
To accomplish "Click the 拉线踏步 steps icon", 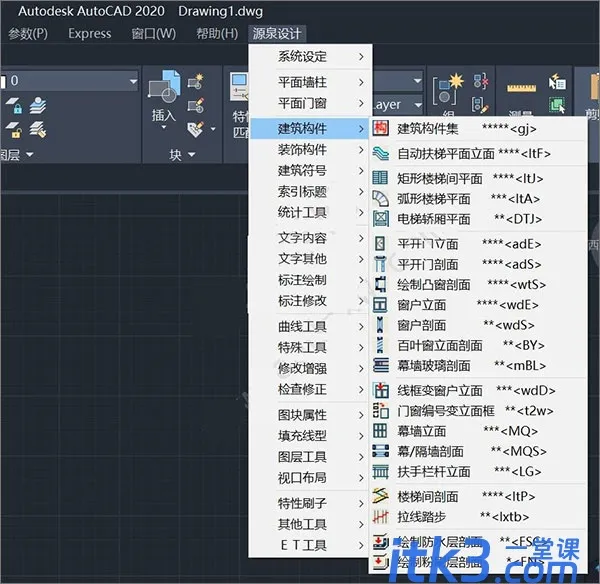I will [380, 517].
